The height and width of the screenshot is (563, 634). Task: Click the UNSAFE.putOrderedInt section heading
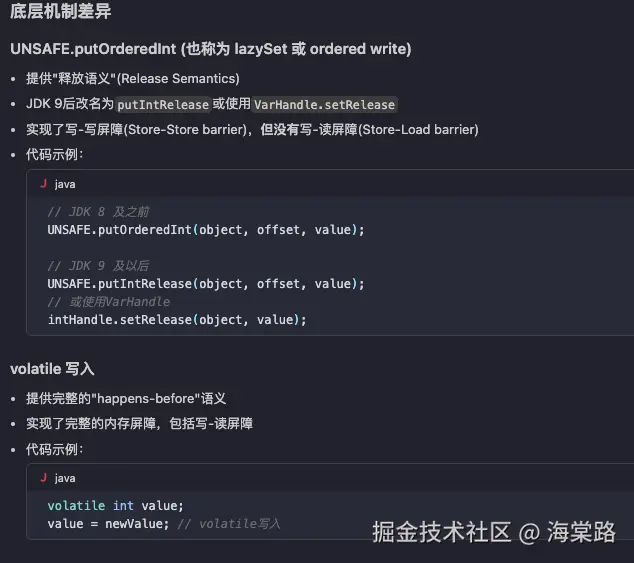point(210,49)
